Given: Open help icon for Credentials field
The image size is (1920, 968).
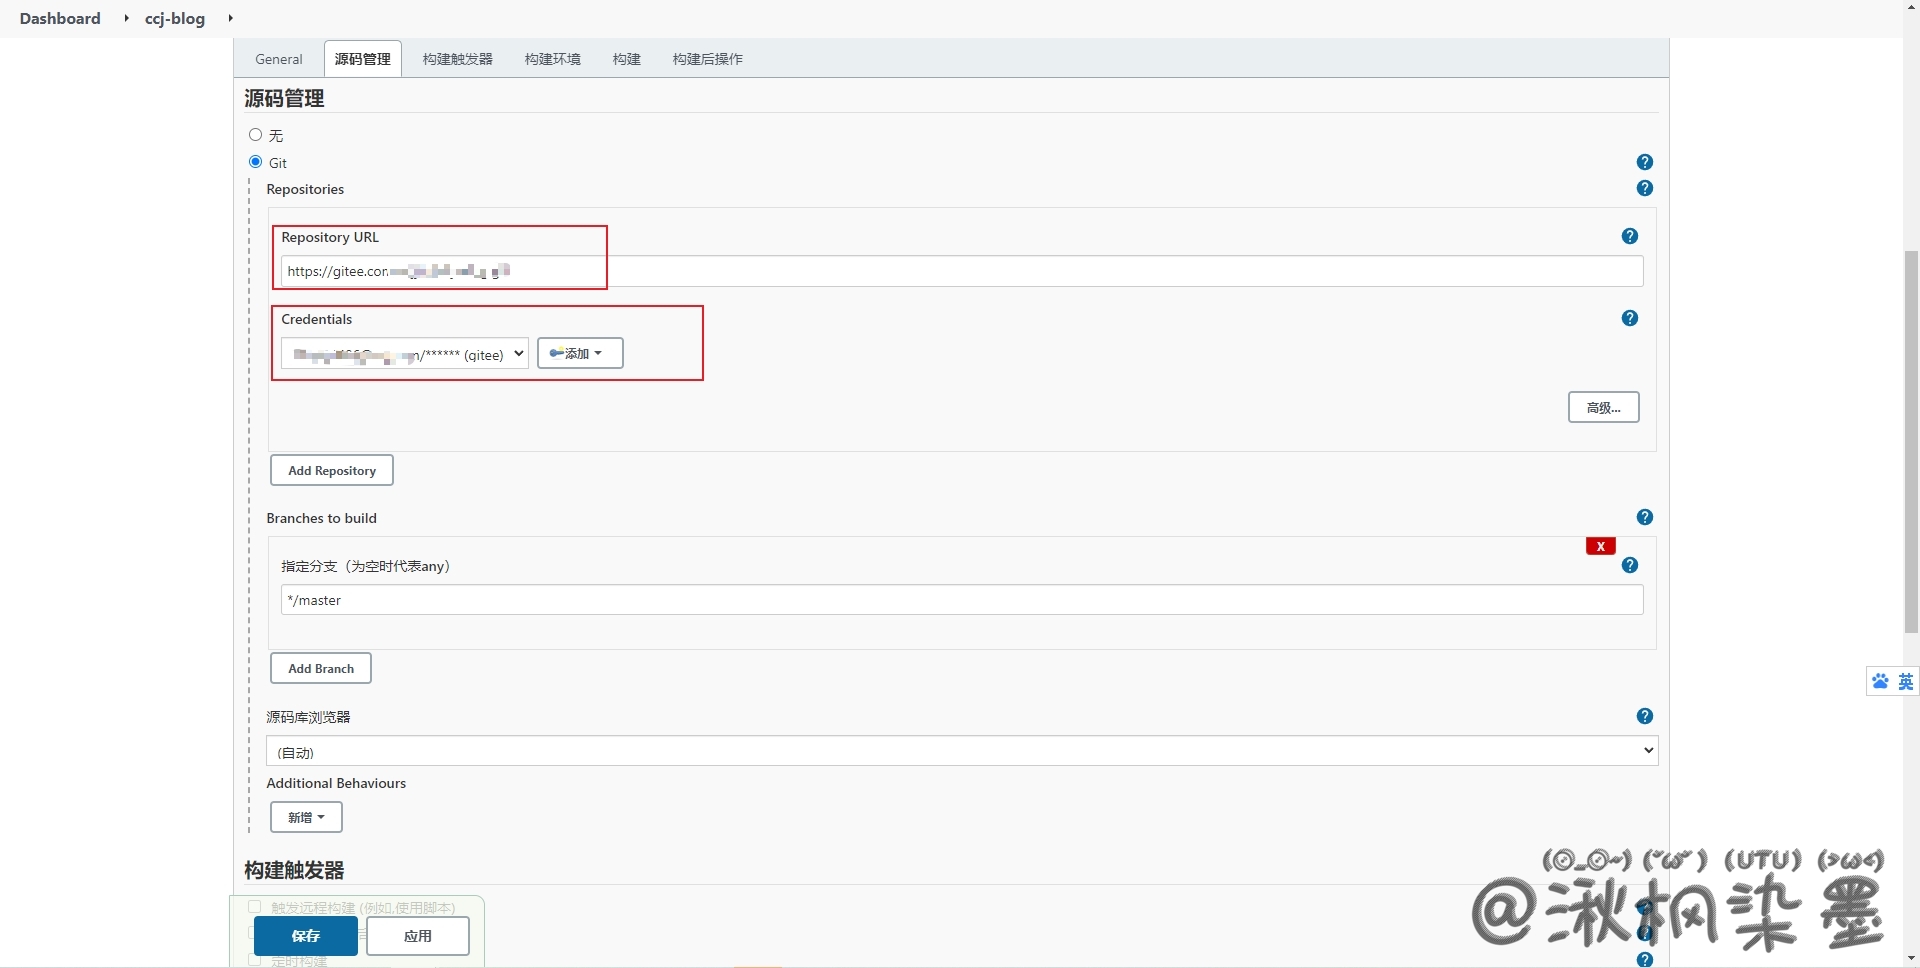Looking at the screenshot, I should click(x=1630, y=318).
